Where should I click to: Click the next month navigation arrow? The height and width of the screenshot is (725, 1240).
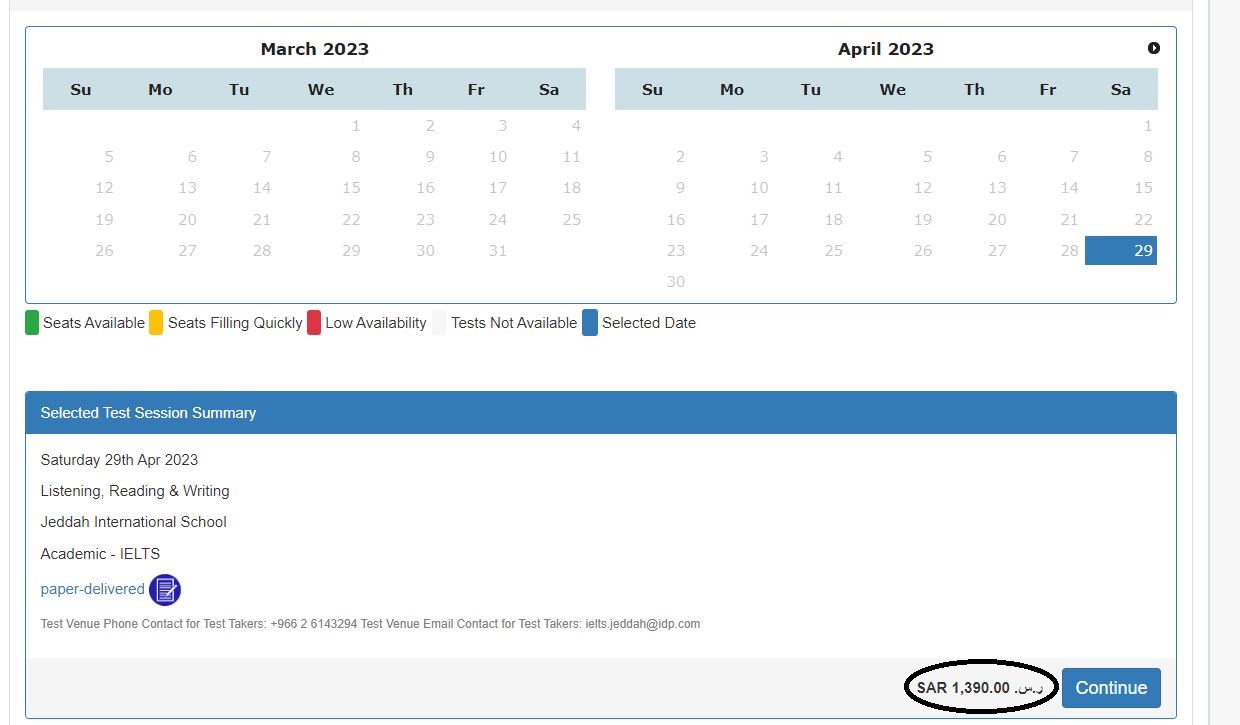point(1154,47)
